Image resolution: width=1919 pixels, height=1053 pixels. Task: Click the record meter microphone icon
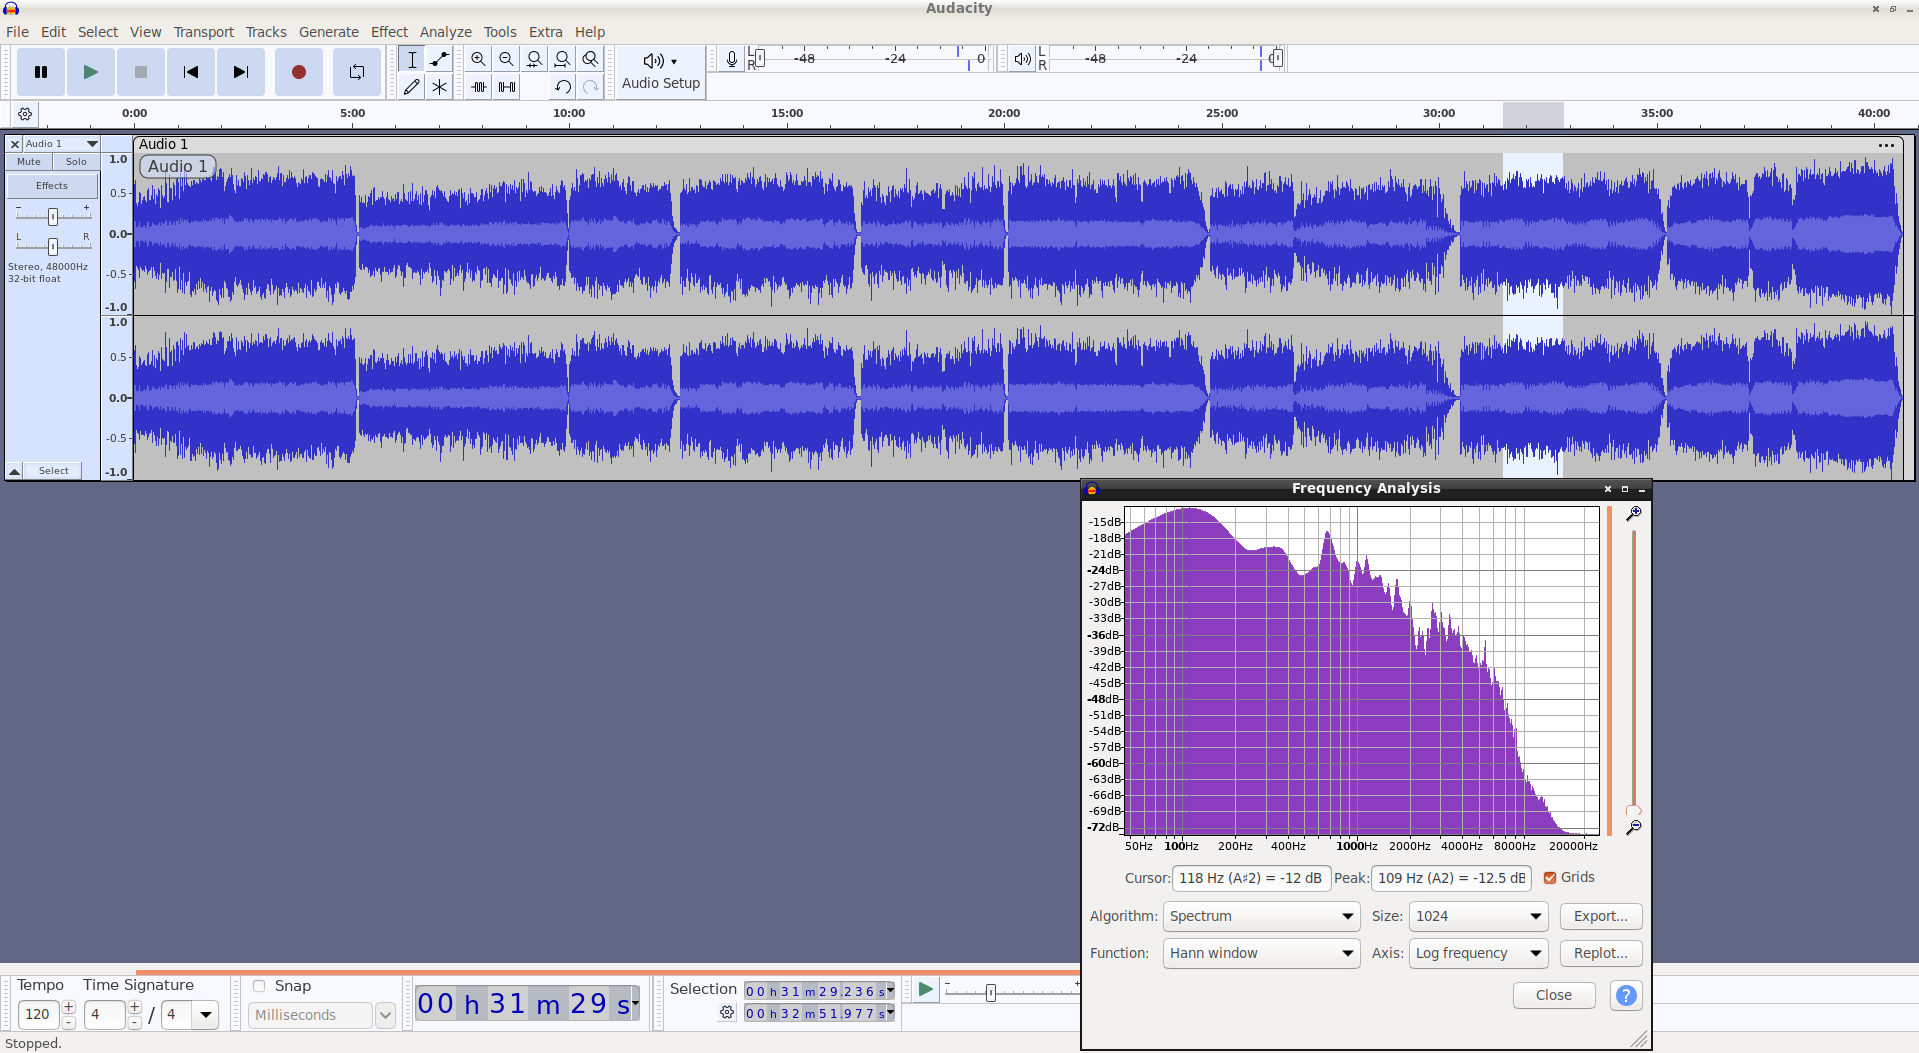(732, 59)
